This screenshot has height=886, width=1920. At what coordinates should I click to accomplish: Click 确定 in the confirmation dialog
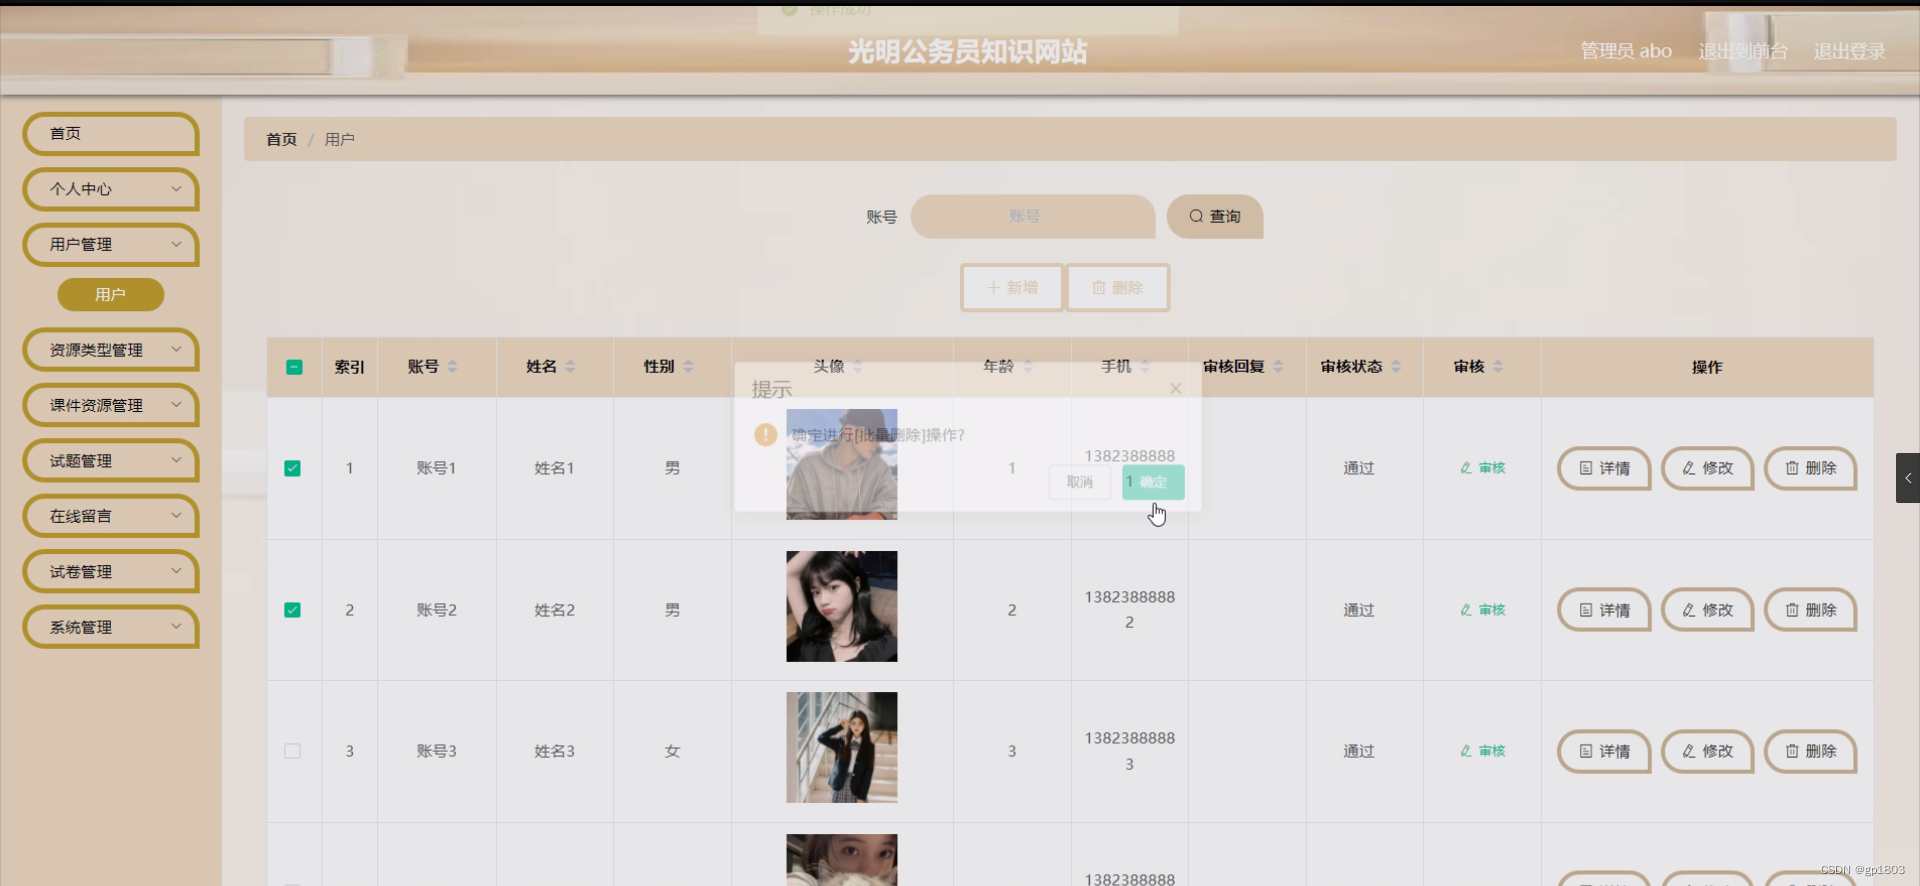pos(1153,482)
